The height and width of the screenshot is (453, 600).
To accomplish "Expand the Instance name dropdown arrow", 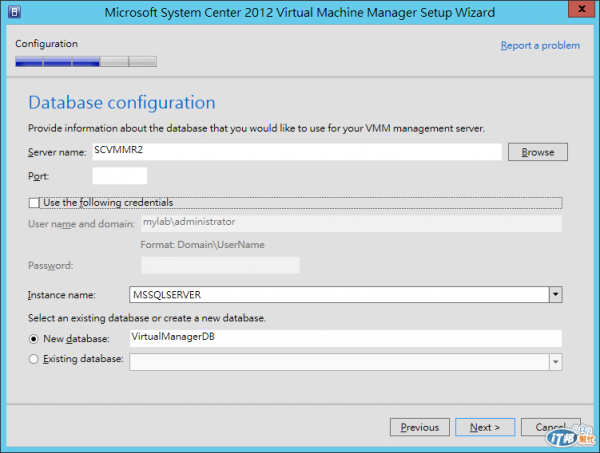I will (x=555, y=295).
